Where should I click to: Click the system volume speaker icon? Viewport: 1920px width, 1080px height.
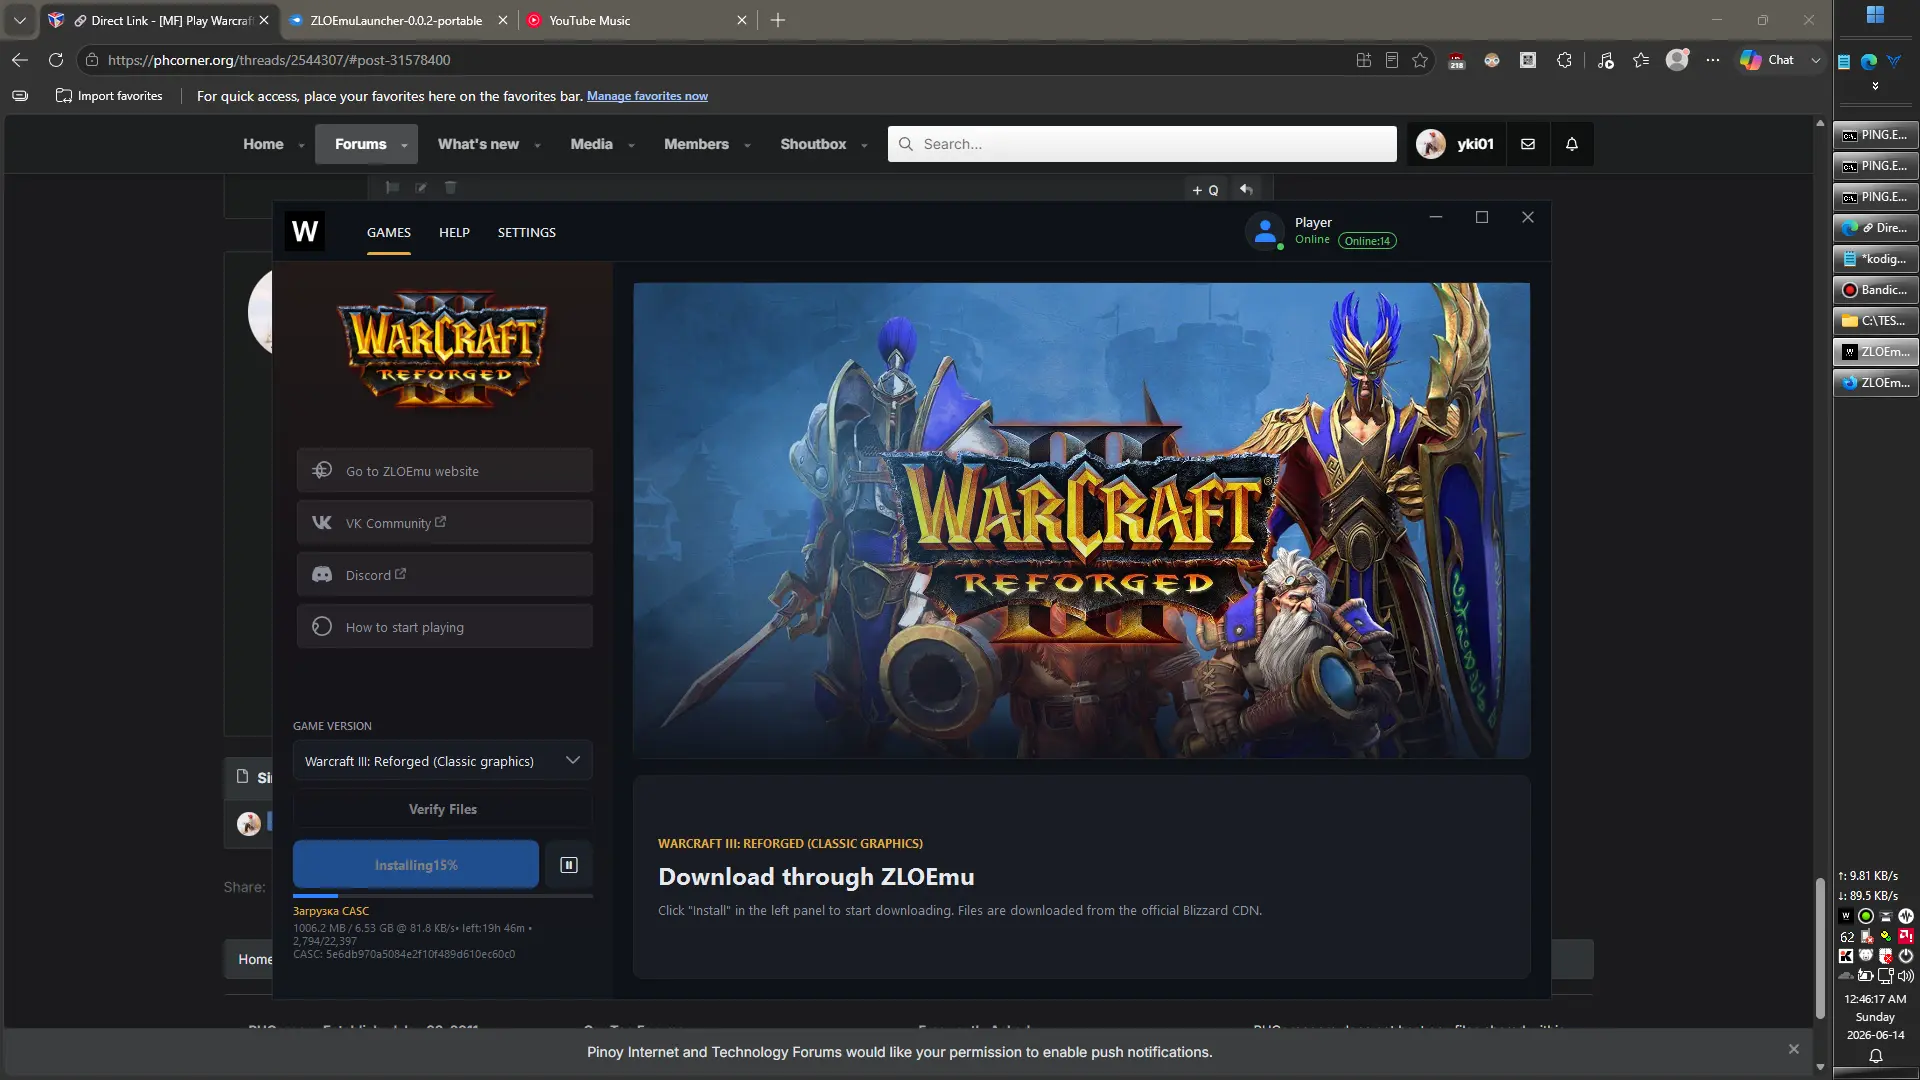1906,976
